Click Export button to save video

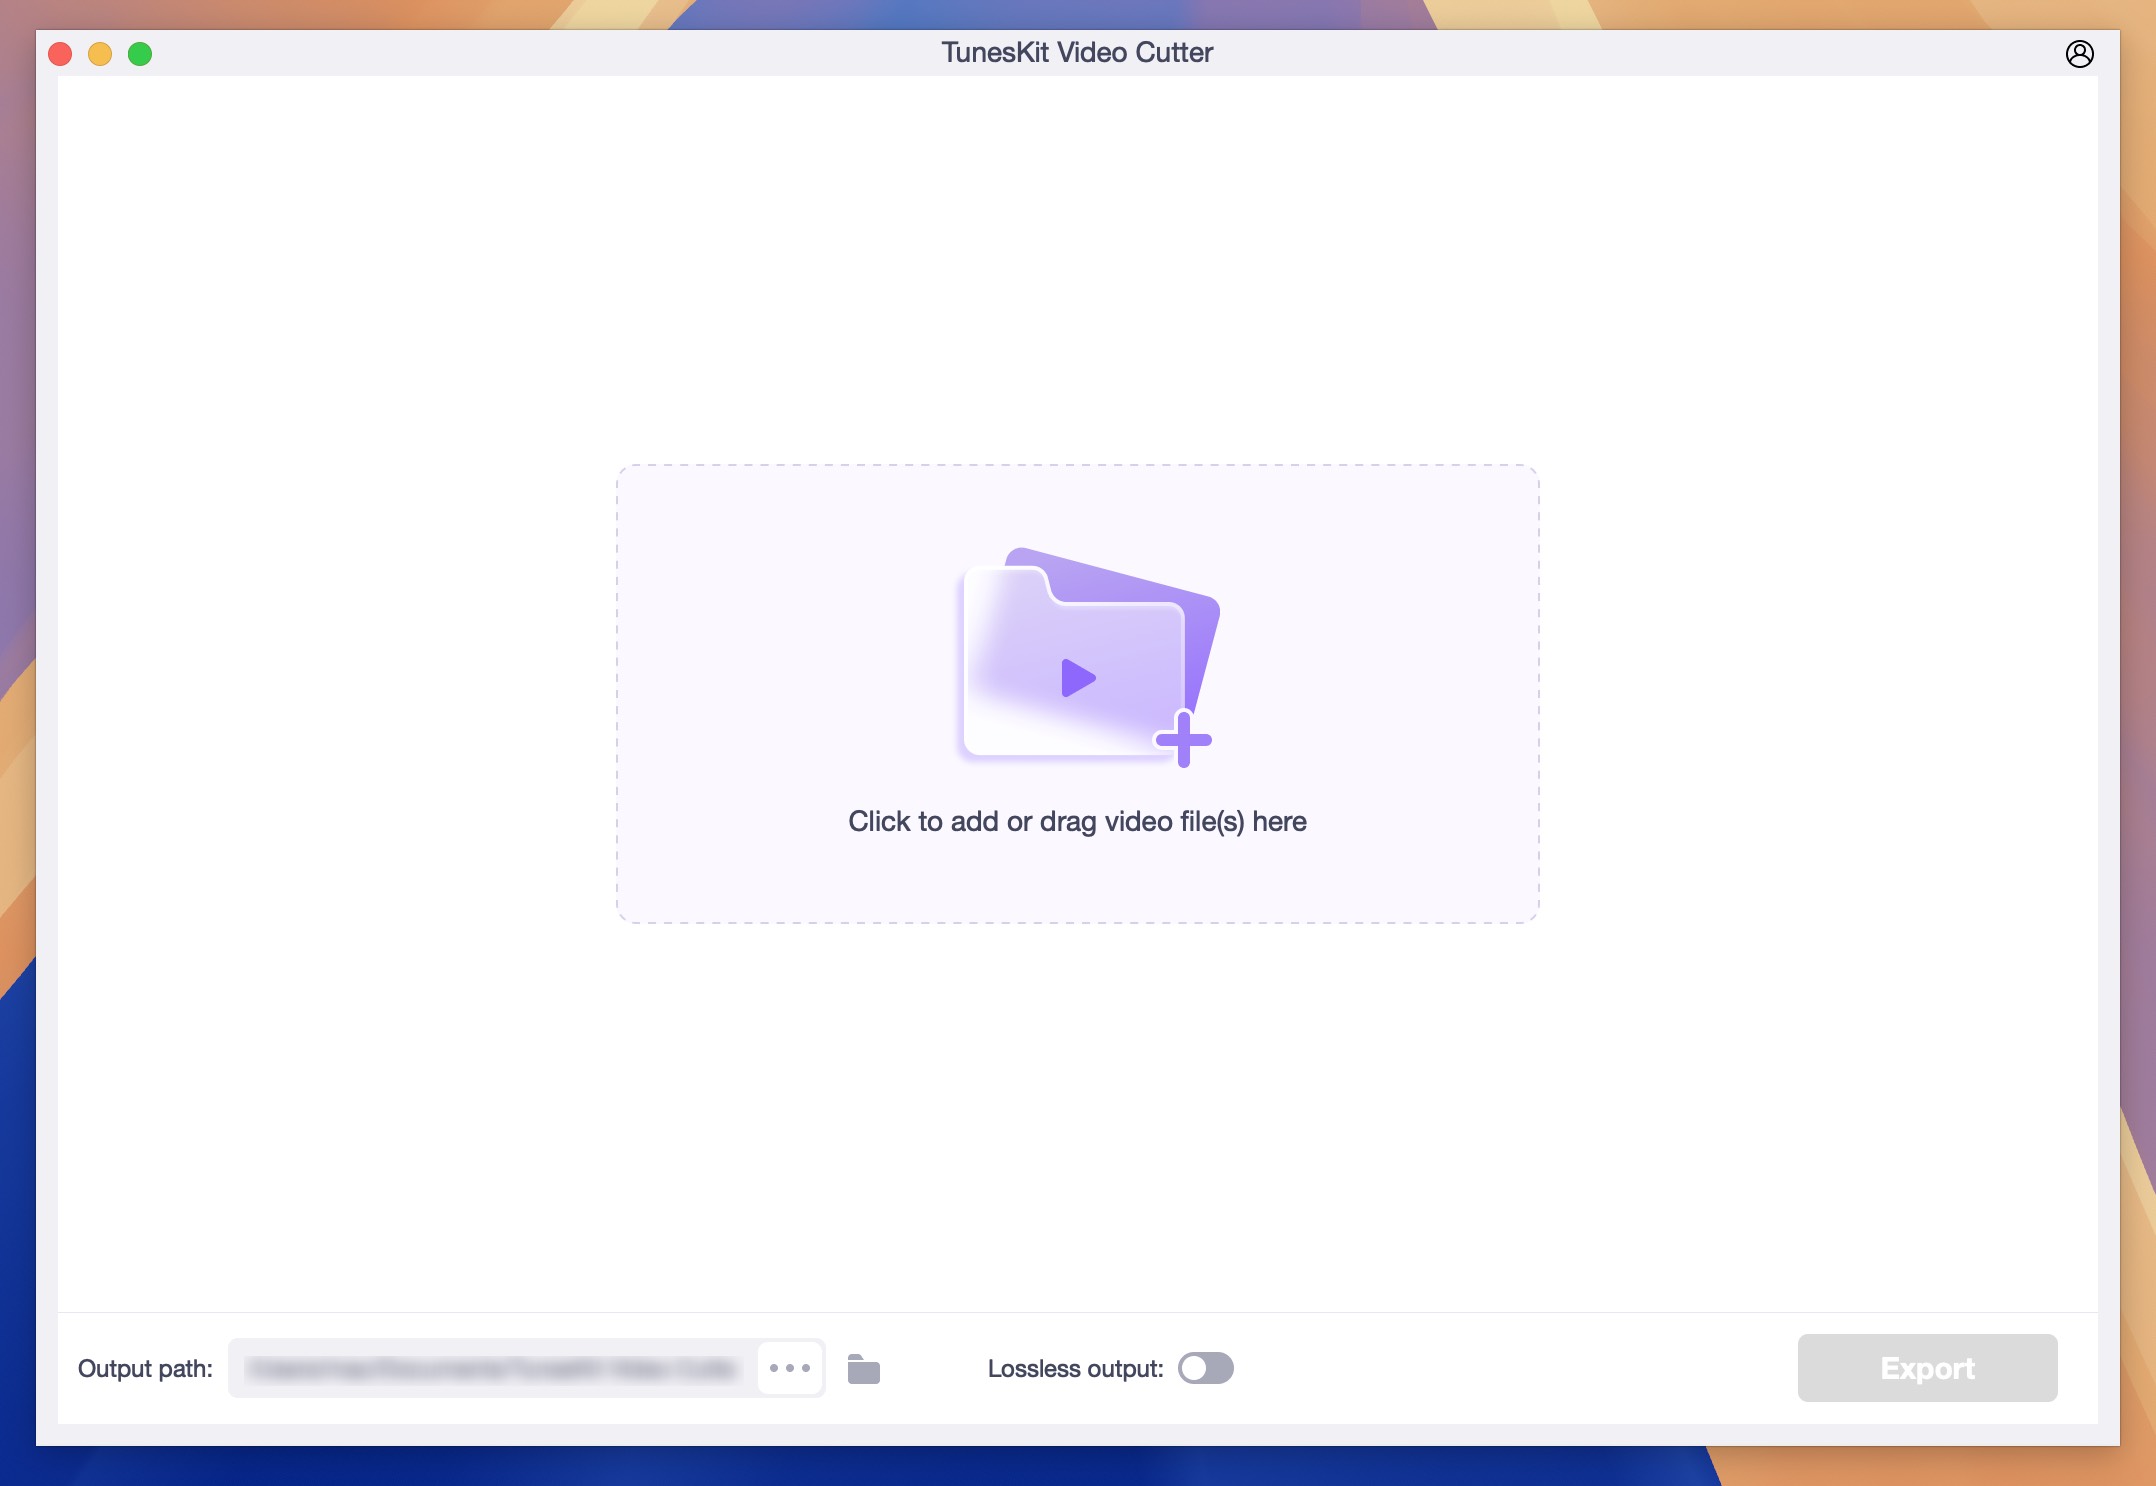pos(1927,1366)
